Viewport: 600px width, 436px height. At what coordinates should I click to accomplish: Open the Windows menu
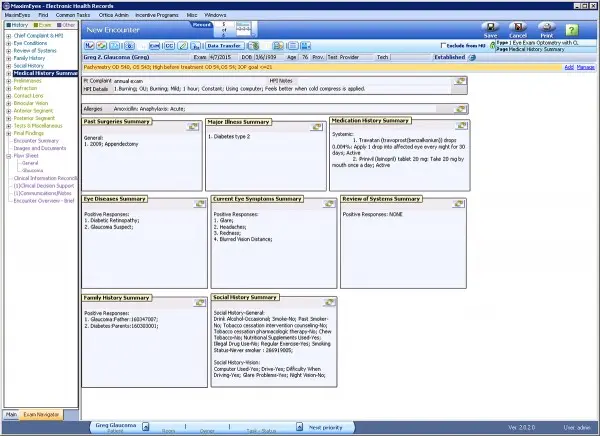pyautogui.click(x=215, y=15)
